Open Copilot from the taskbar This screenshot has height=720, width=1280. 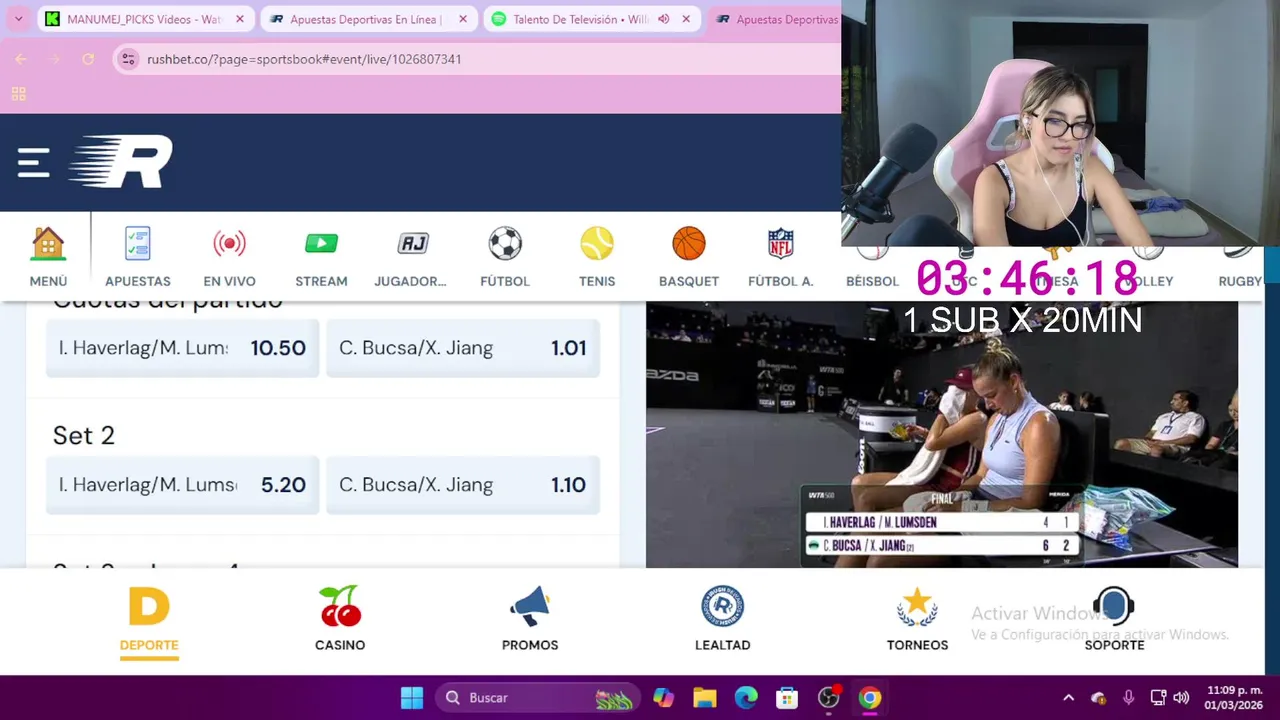coord(663,698)
